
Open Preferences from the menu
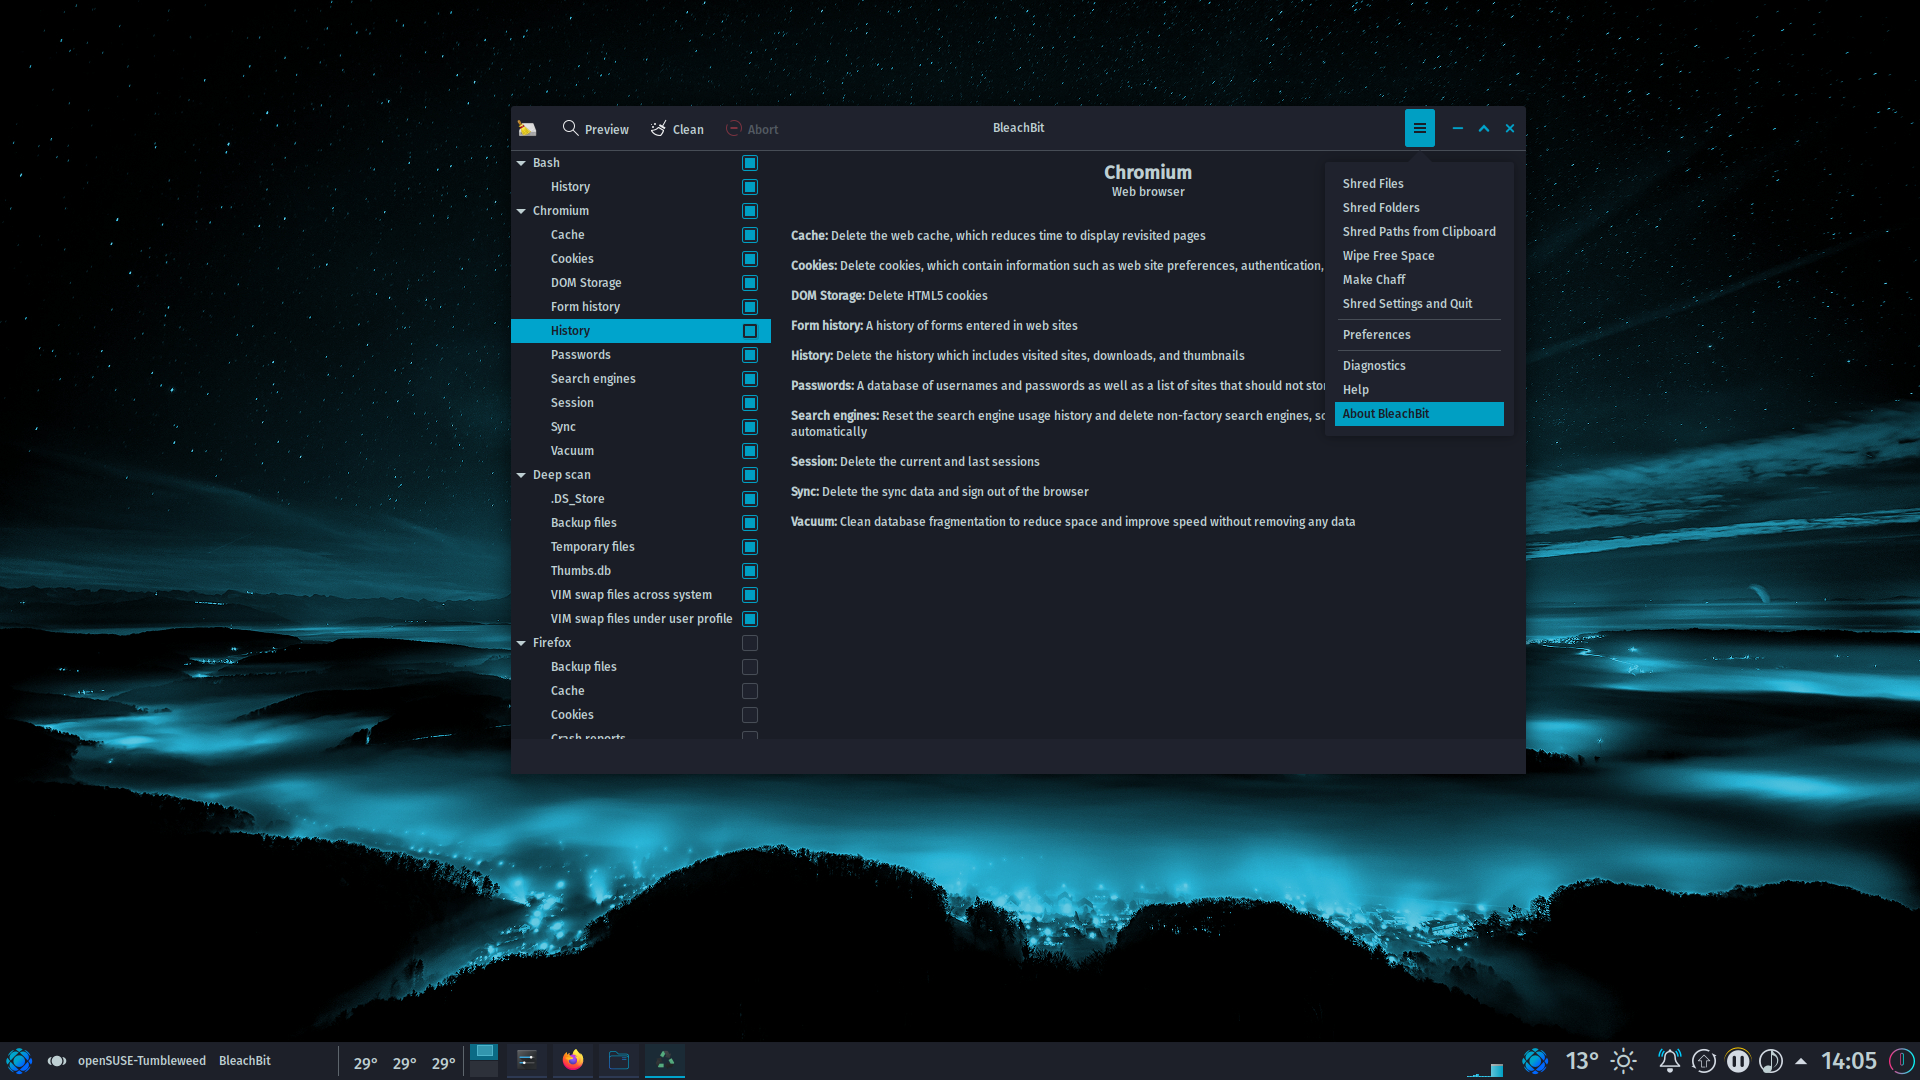tap(1419, 335)
